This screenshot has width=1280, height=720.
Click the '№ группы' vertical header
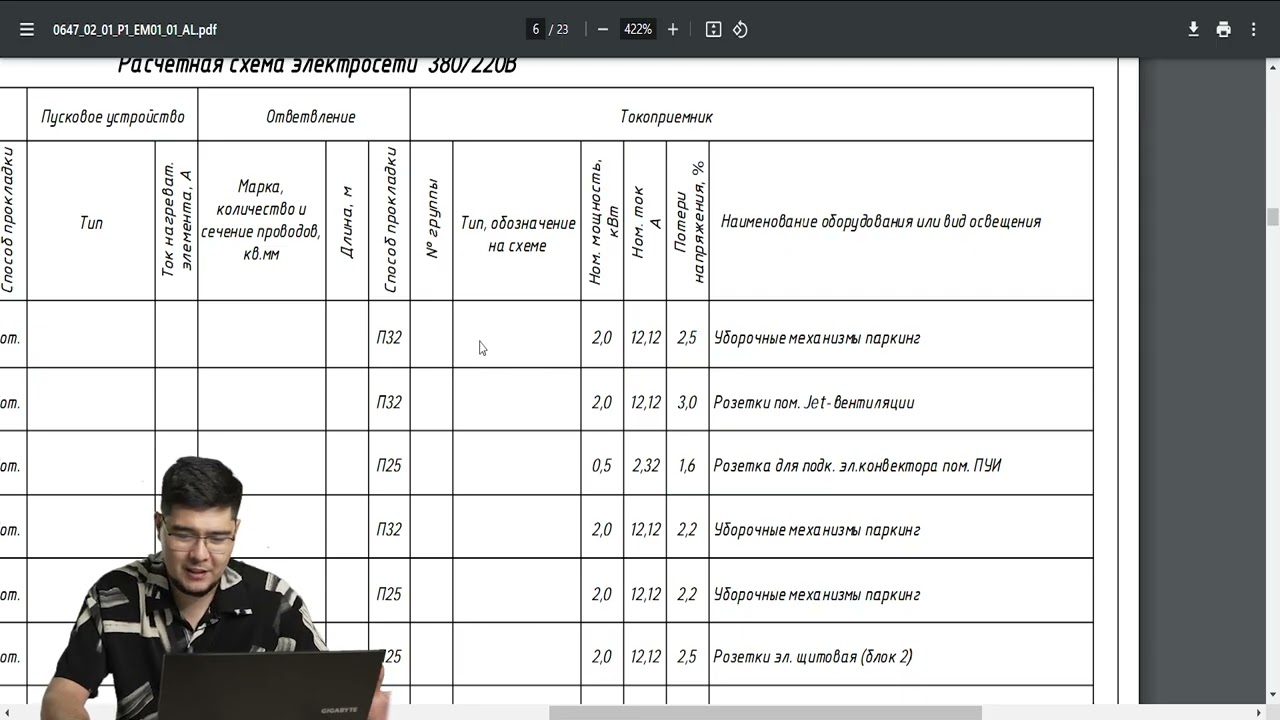pos(432,219)
